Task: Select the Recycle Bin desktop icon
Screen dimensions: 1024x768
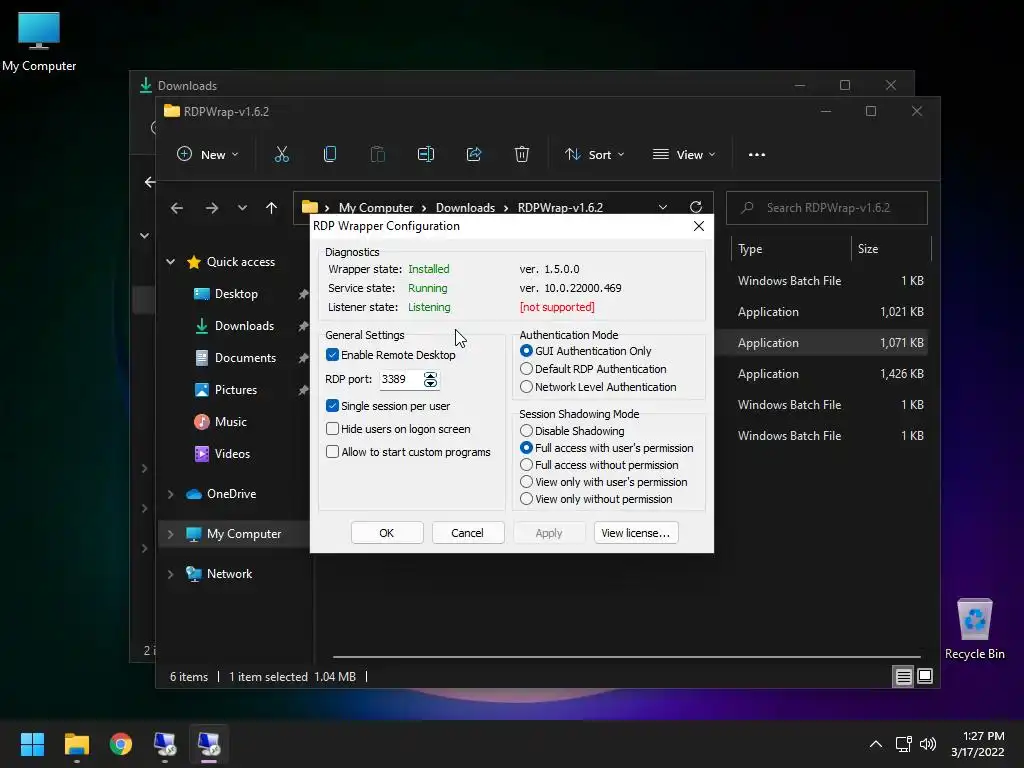Action: pos(974,628)
